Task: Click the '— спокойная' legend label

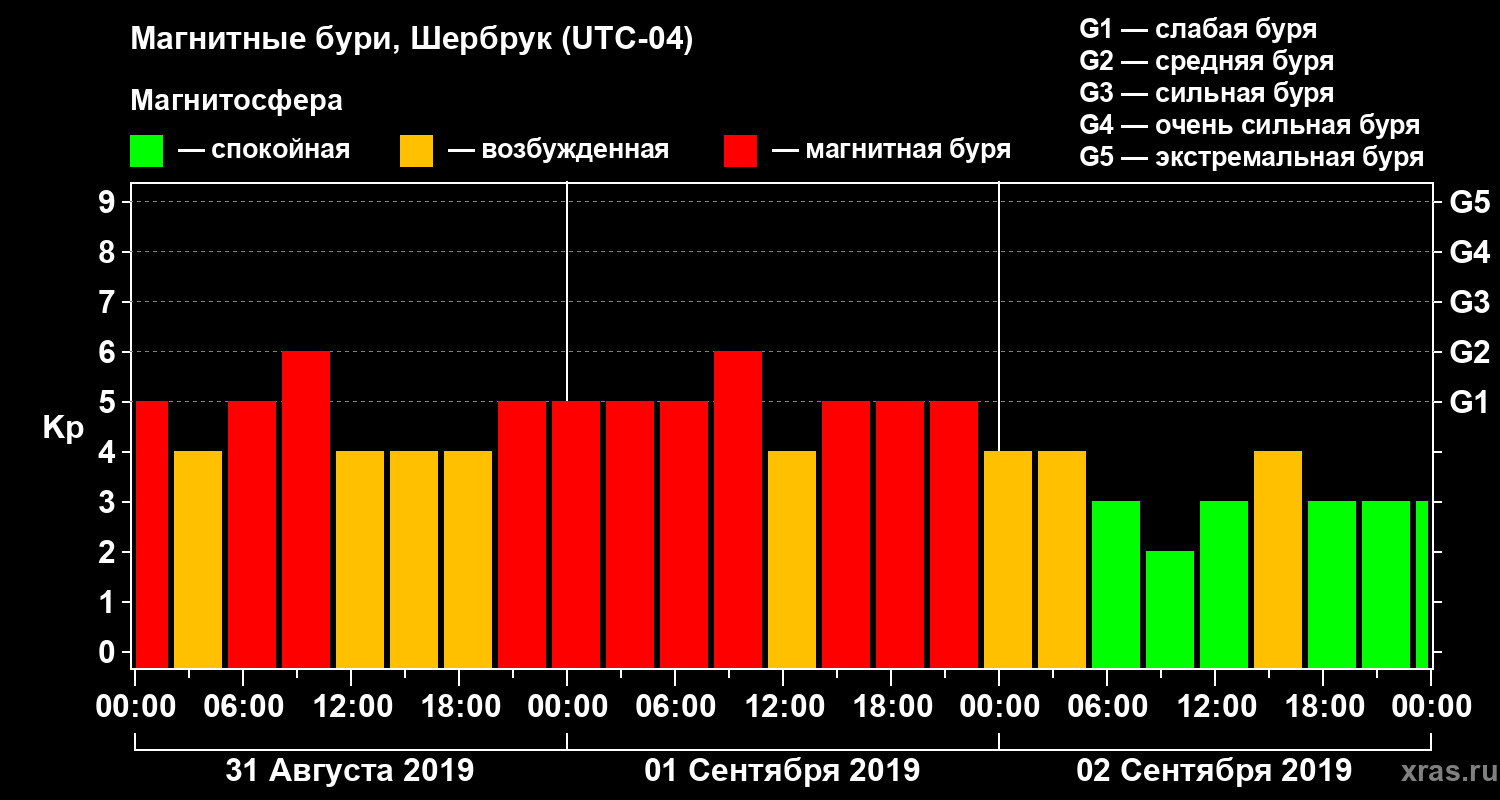Action: (264, 150)
